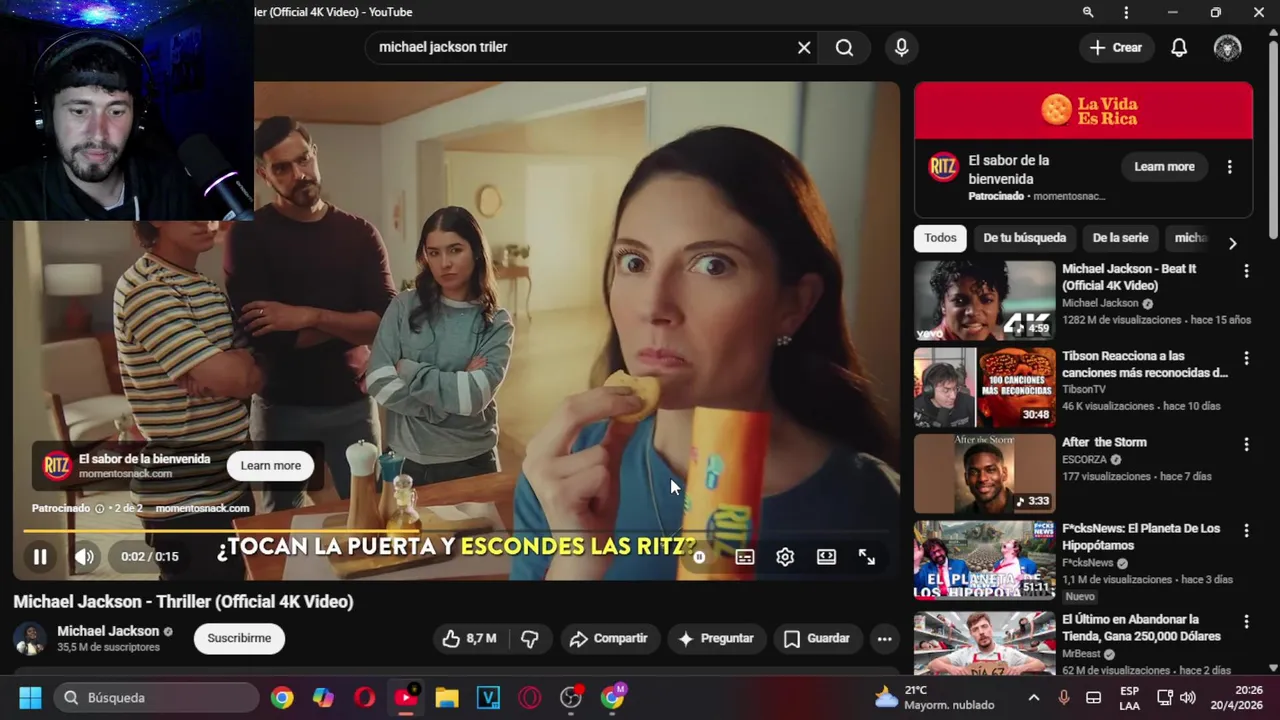Pause the video with the pause button
1280x720 pixels.
click(40, 557)
